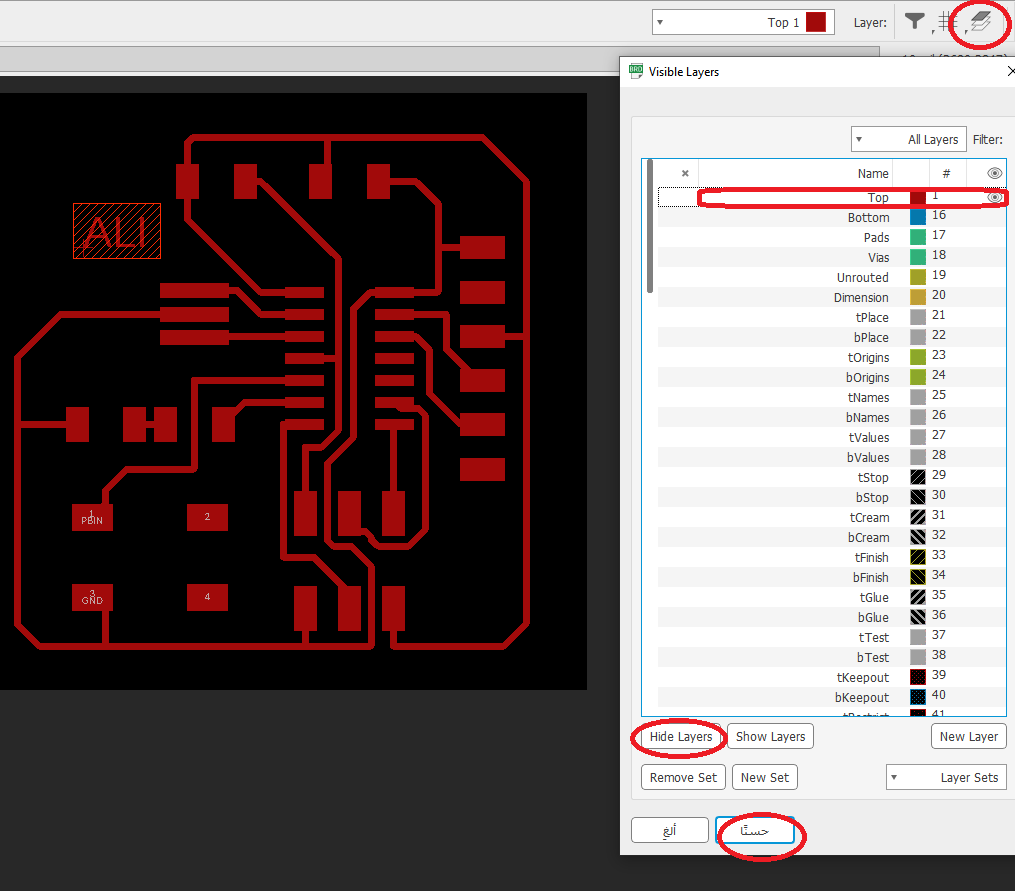Select the Top layer row name
This screenshot has height=891, width=1023.
pos(878,197)
